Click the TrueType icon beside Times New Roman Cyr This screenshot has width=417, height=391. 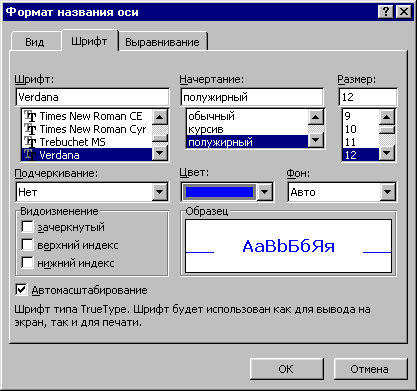(30, 129)
